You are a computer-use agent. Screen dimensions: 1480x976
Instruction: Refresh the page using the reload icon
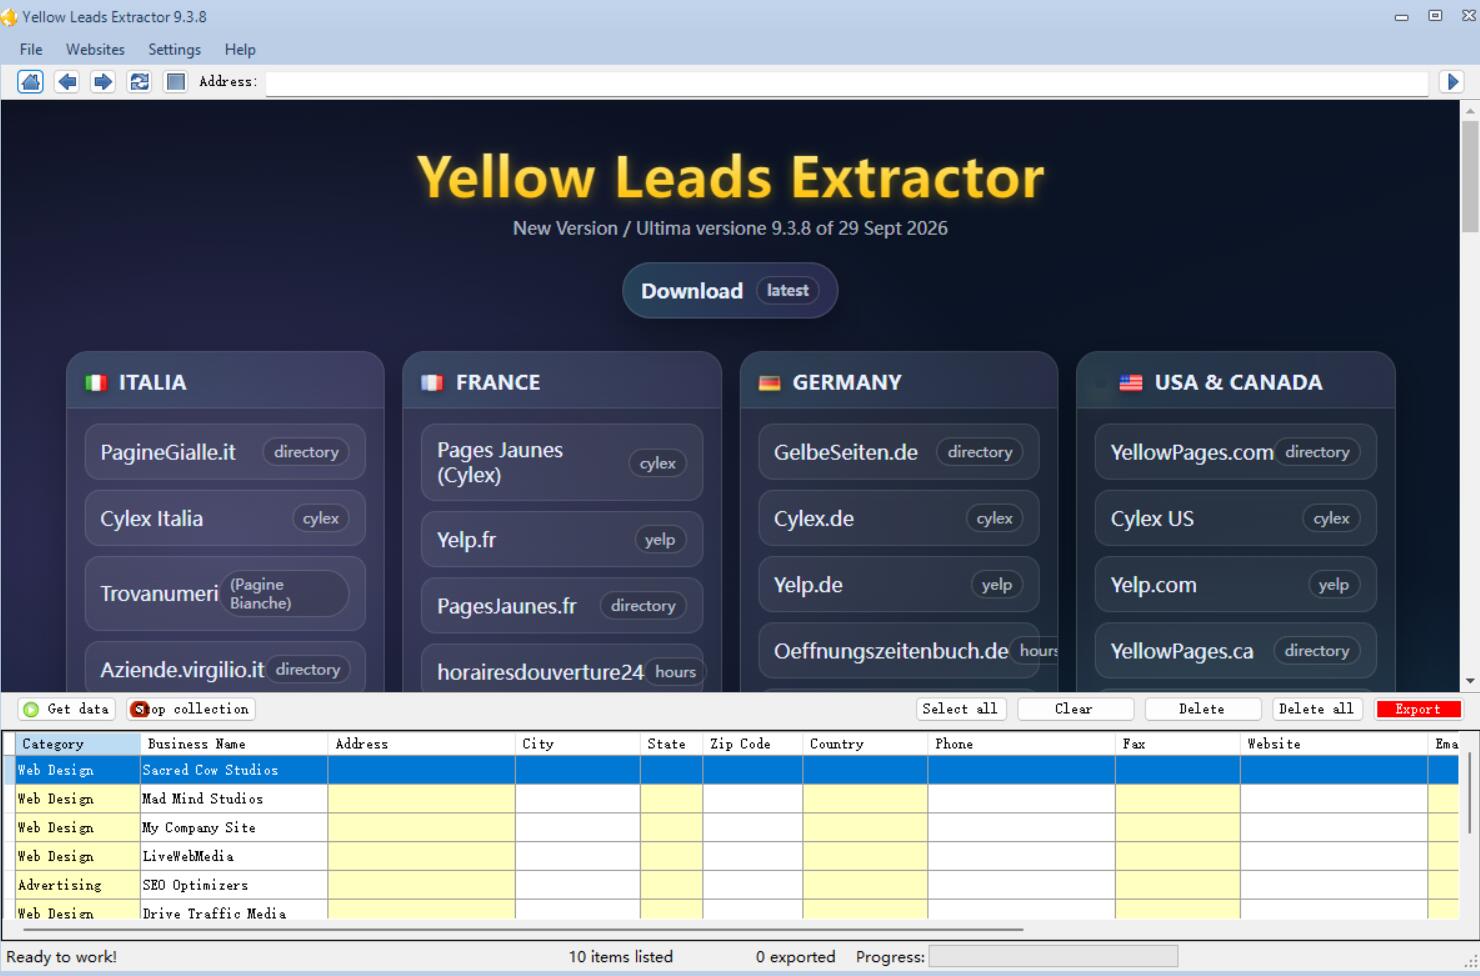coord(139,82)
